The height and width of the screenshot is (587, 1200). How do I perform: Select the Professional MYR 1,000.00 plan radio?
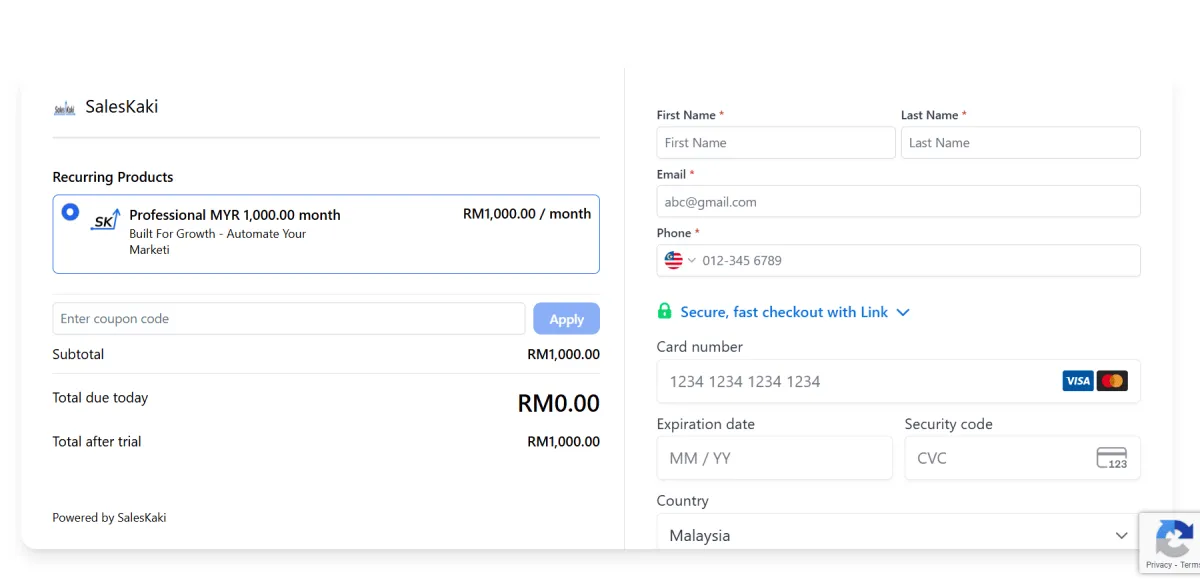(70, 212)
